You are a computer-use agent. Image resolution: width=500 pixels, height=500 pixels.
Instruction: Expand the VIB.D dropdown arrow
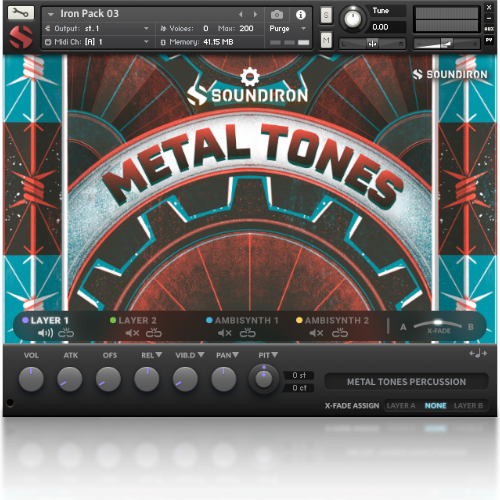click(x=201, y=355)
